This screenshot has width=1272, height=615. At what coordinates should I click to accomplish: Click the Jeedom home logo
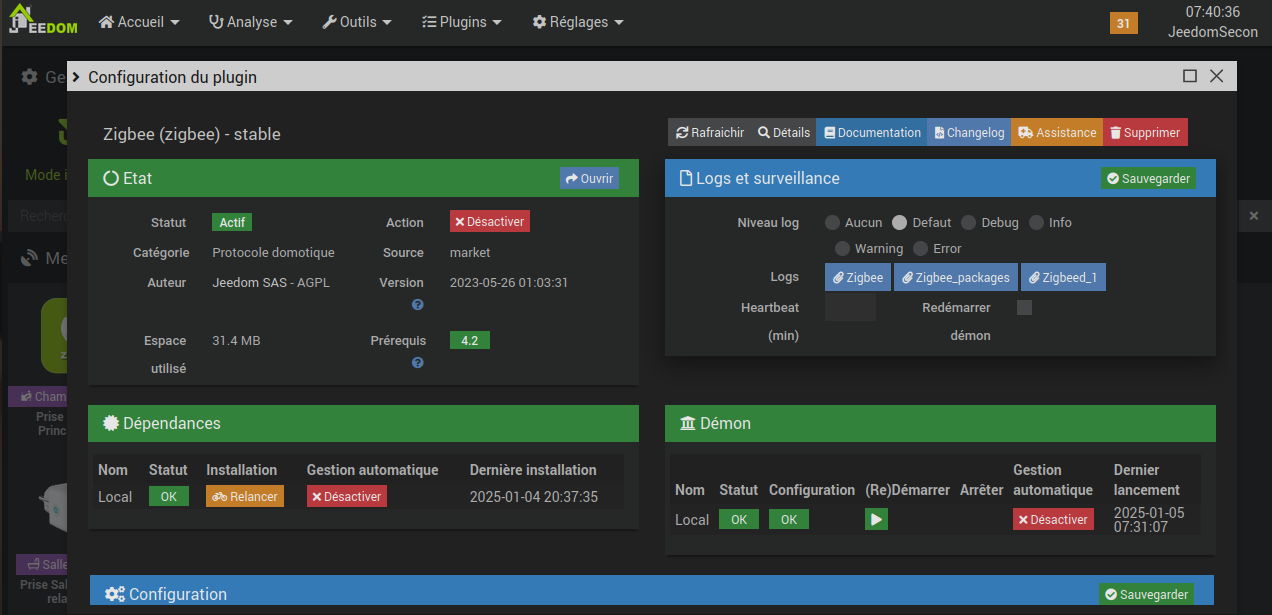pos(43,21)
